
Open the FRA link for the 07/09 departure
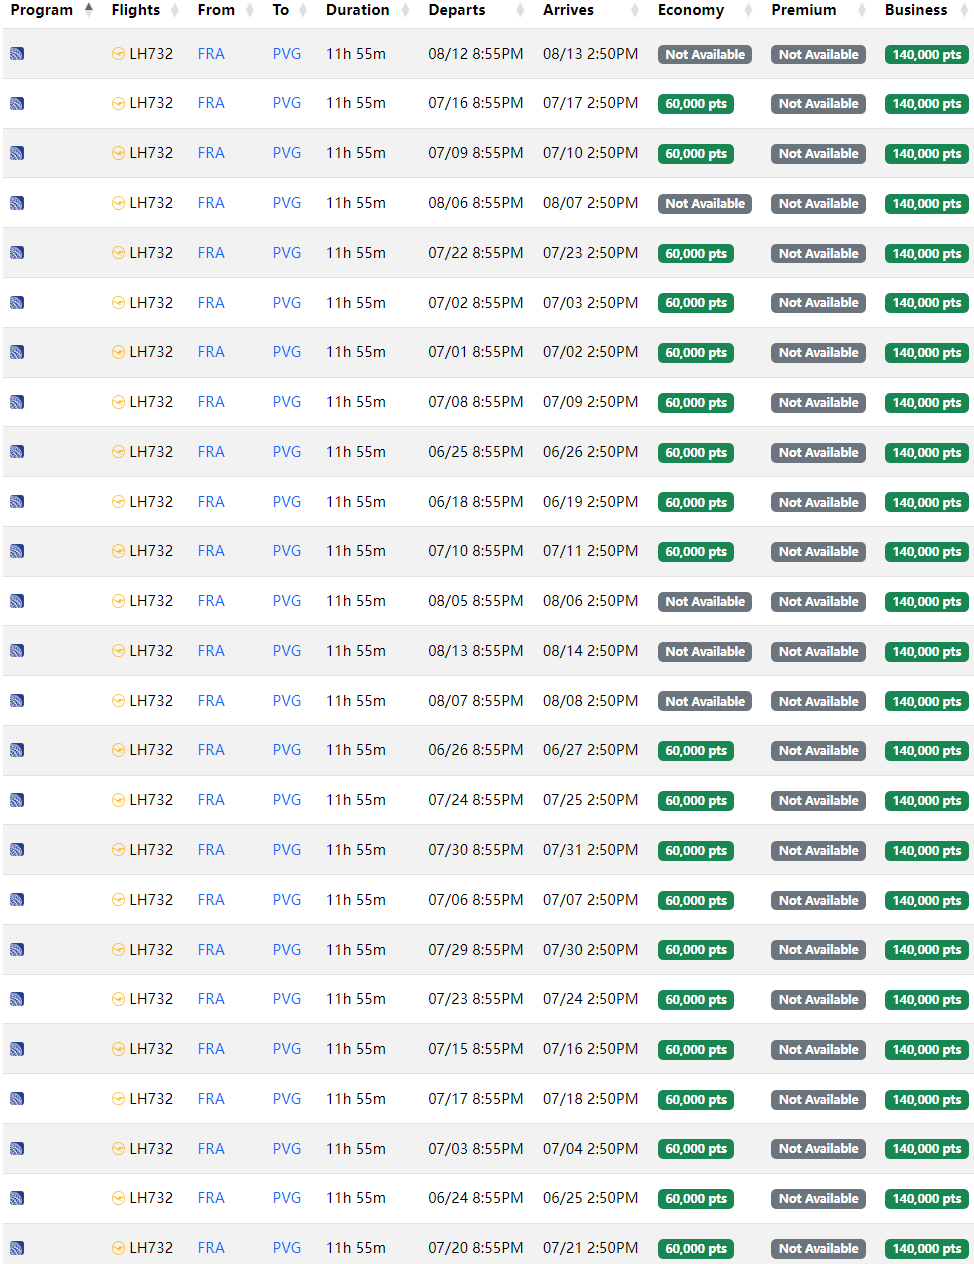coord(211,153)
